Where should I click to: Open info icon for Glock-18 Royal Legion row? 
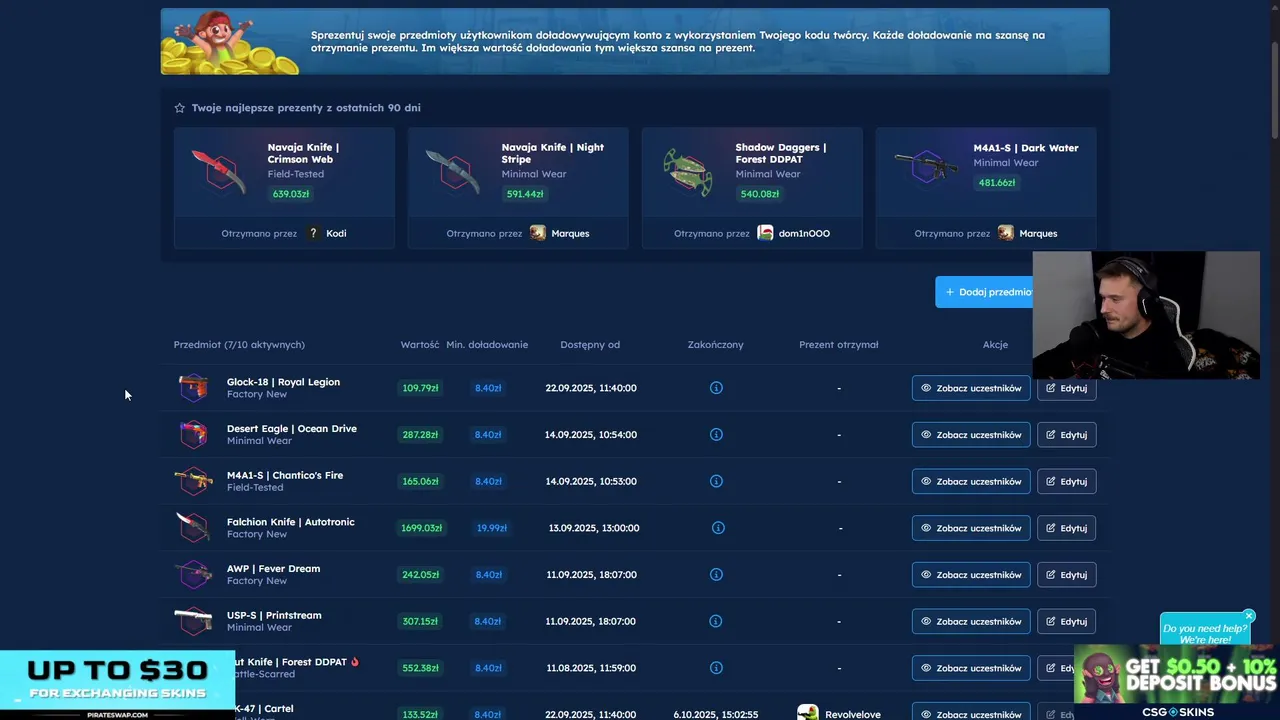(x=716, y=388)
